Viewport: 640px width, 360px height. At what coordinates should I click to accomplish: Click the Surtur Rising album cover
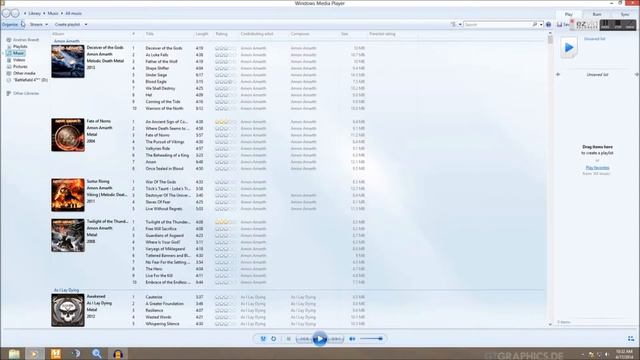click(68, 195)
